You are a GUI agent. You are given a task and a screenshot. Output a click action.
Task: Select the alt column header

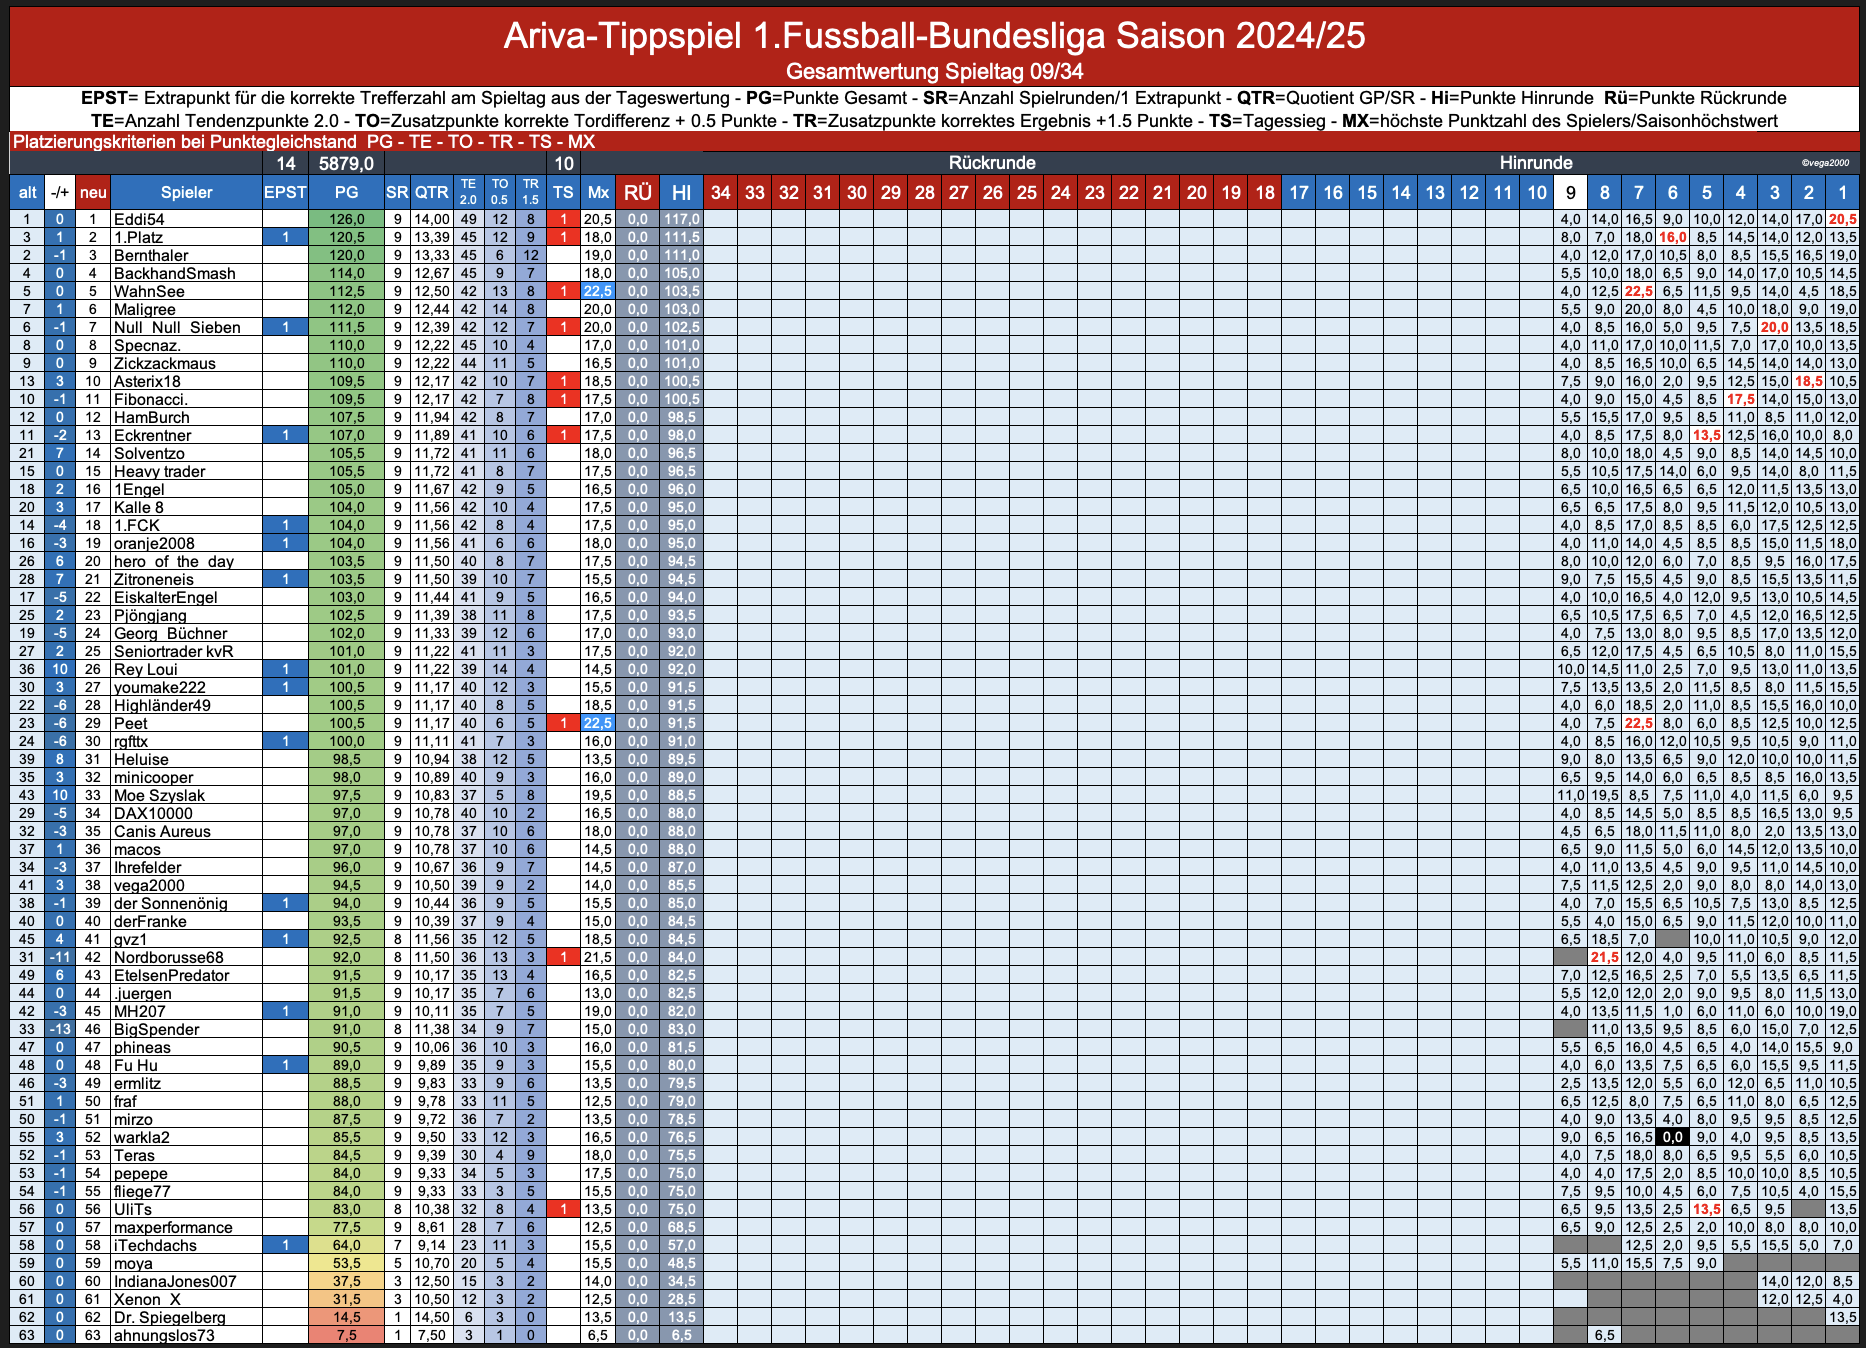(27, 192)
